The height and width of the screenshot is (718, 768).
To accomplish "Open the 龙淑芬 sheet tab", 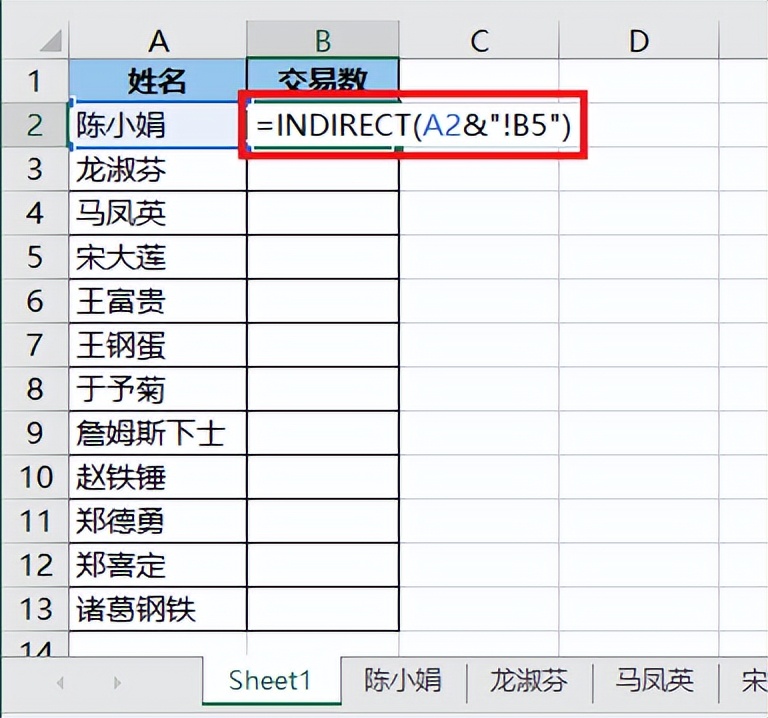I will pyautogui.click(x=529, y=681).
